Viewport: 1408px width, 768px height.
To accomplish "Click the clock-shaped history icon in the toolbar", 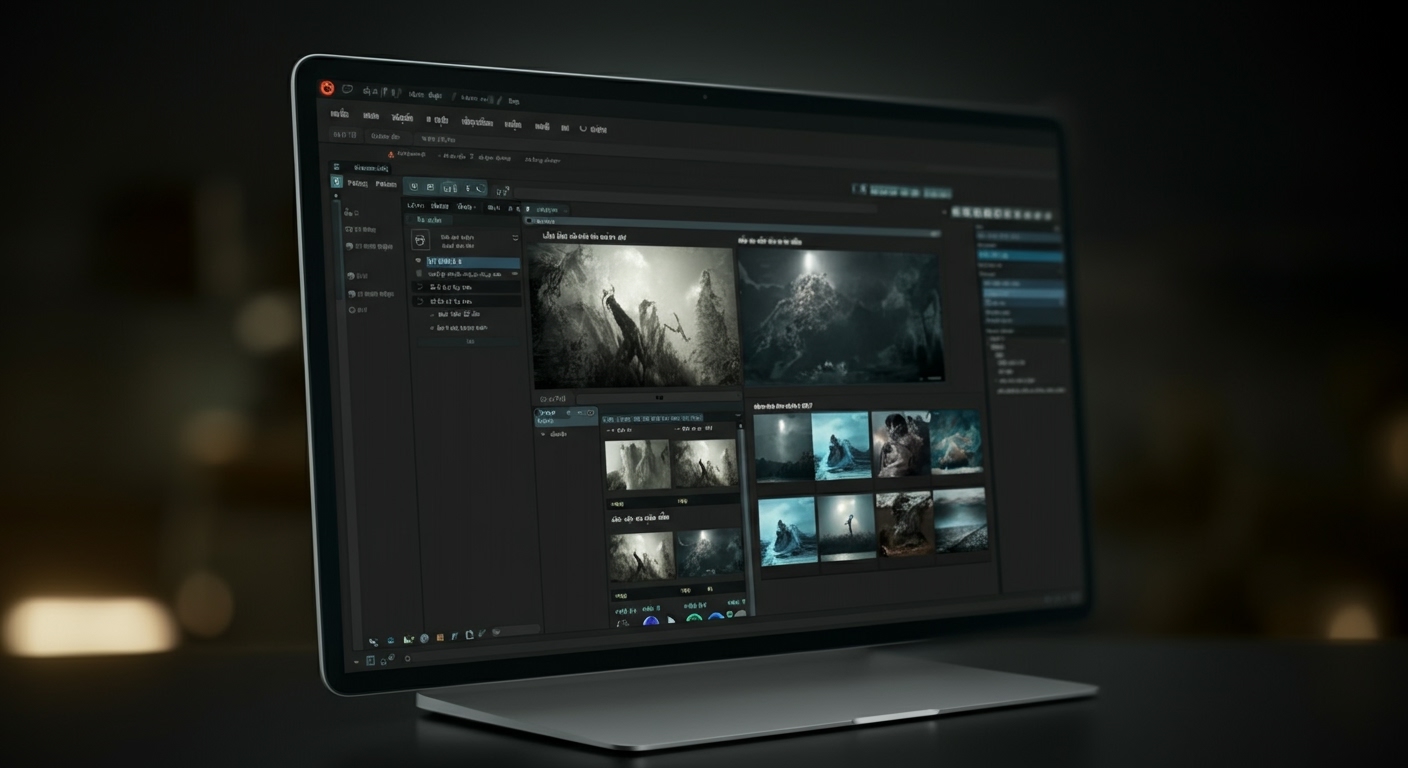I will point(479,189).
